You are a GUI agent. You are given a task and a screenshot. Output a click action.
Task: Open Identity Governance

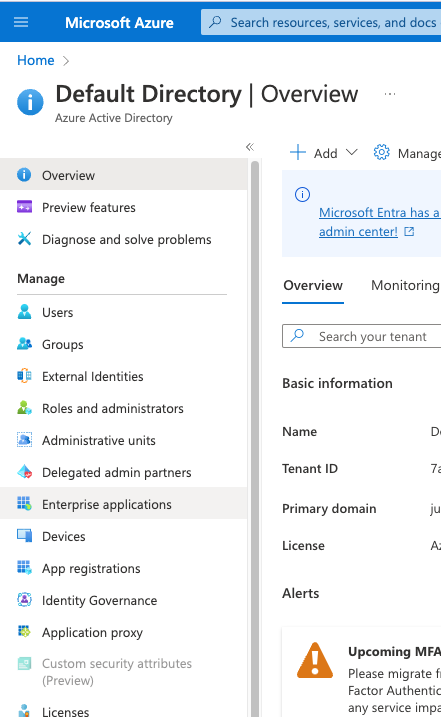click(124, 600)
